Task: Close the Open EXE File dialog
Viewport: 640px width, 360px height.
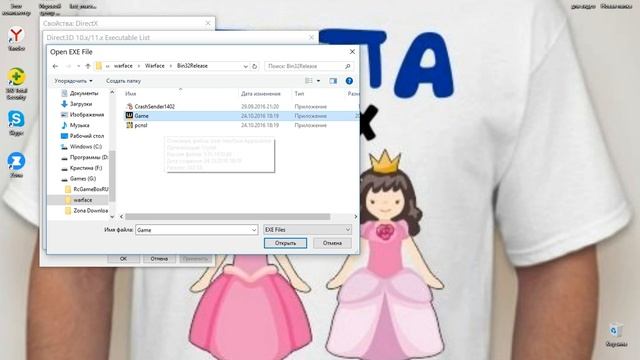Action: pyautogui.click(x=352, y=52)
